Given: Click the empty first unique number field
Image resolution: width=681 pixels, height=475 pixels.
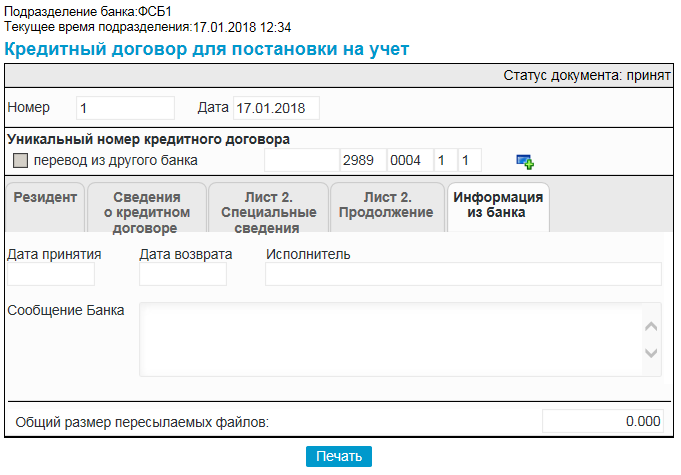Looking at the screenshot, I should point(301,160).
